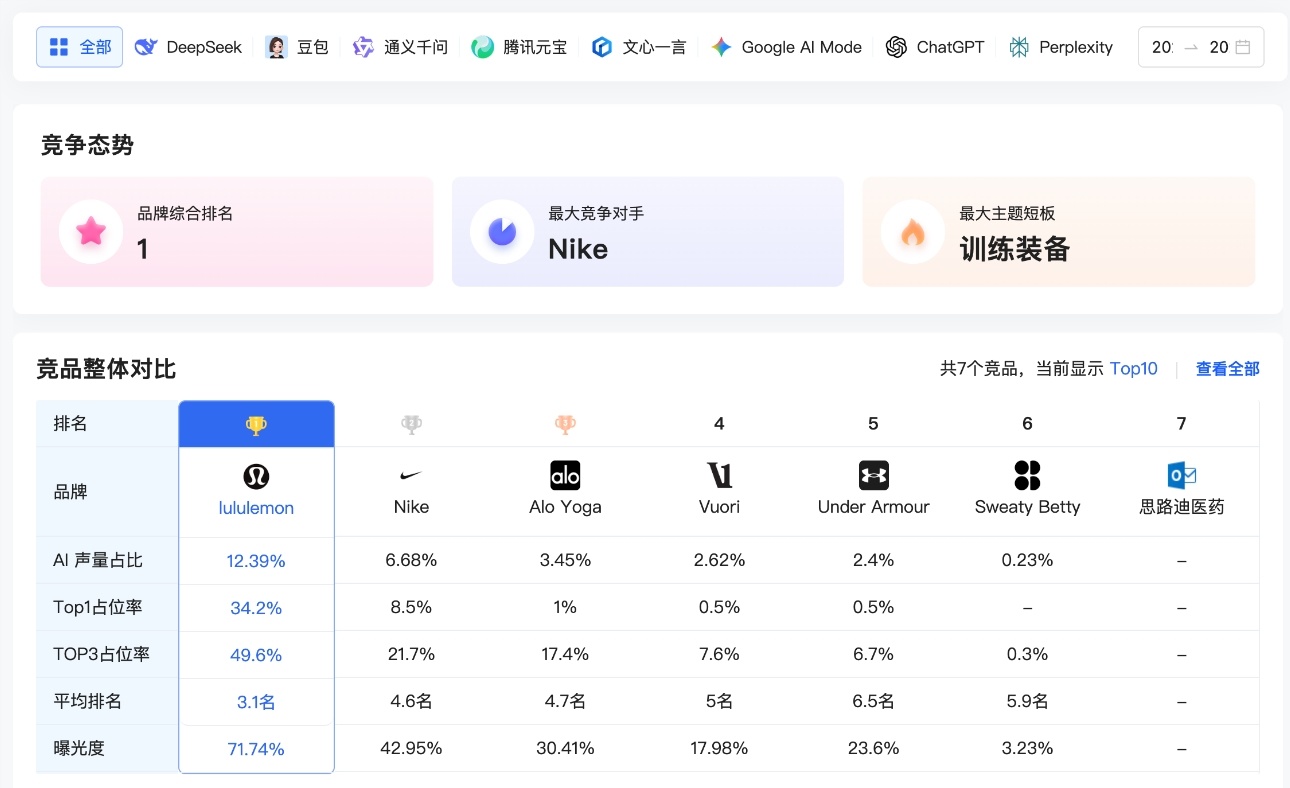Click the purple pie competitor icon
This screenshot has width=1290, height=788.
point(502,232)
